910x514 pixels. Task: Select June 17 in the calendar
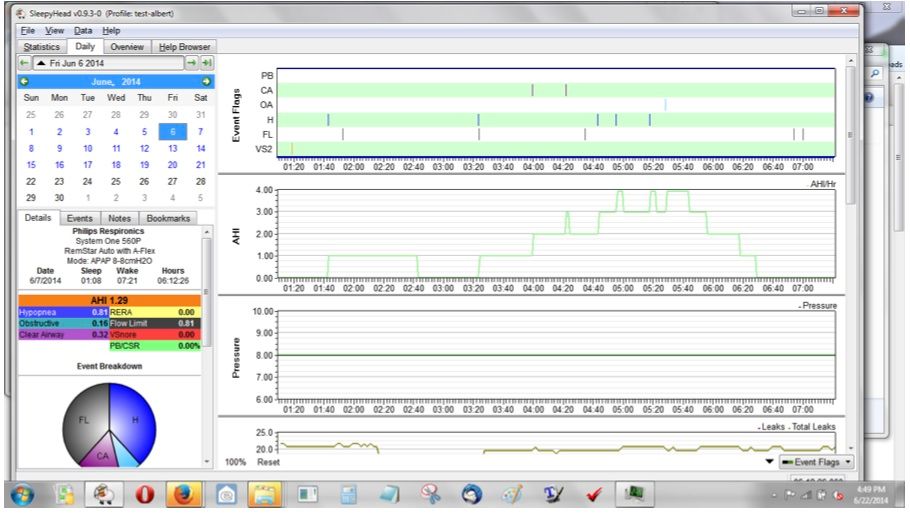click(88, 165)
